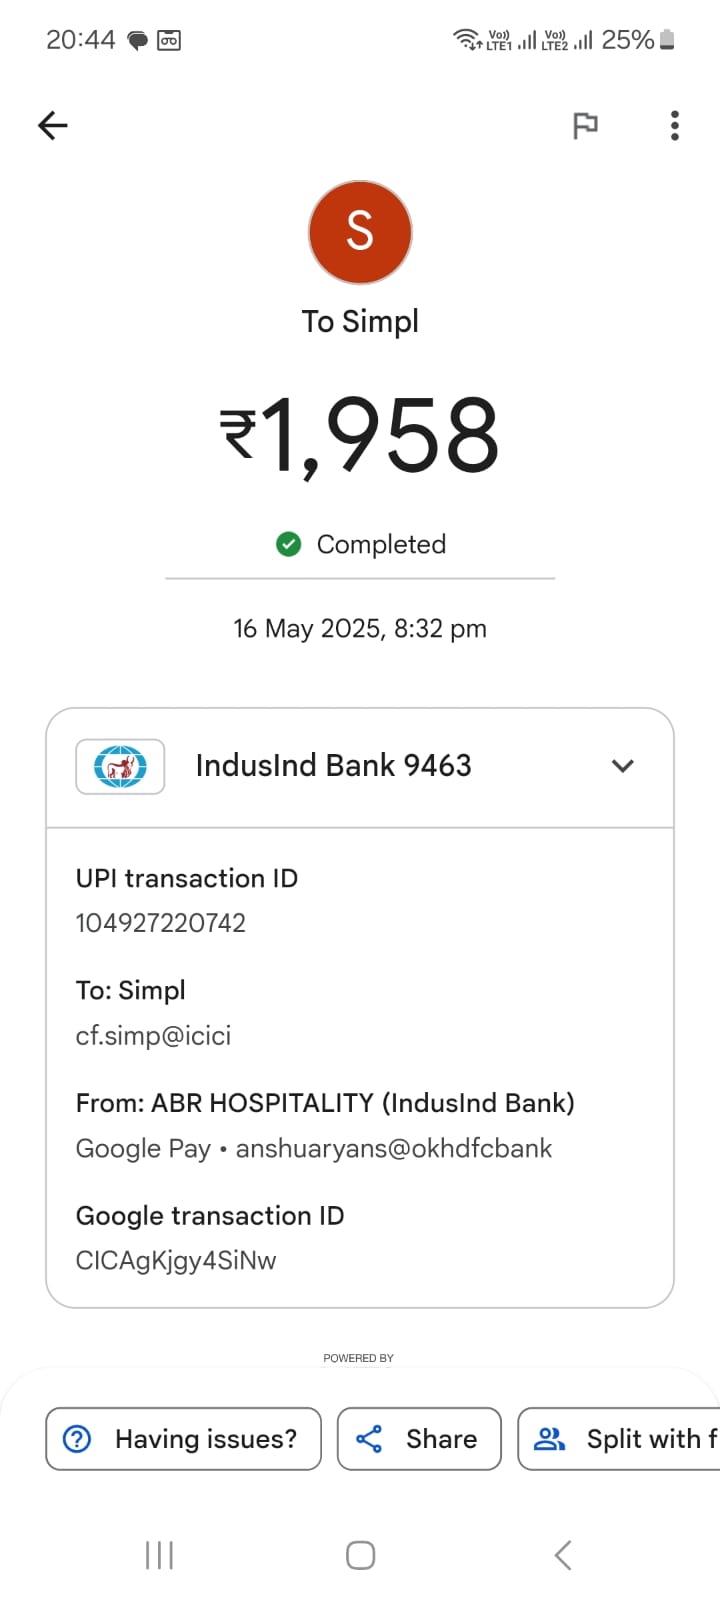The height and width of the screenshot is (1600, 720).
Task: Tap the cf.simp@icici UPI address
Action: point(154,1035)
